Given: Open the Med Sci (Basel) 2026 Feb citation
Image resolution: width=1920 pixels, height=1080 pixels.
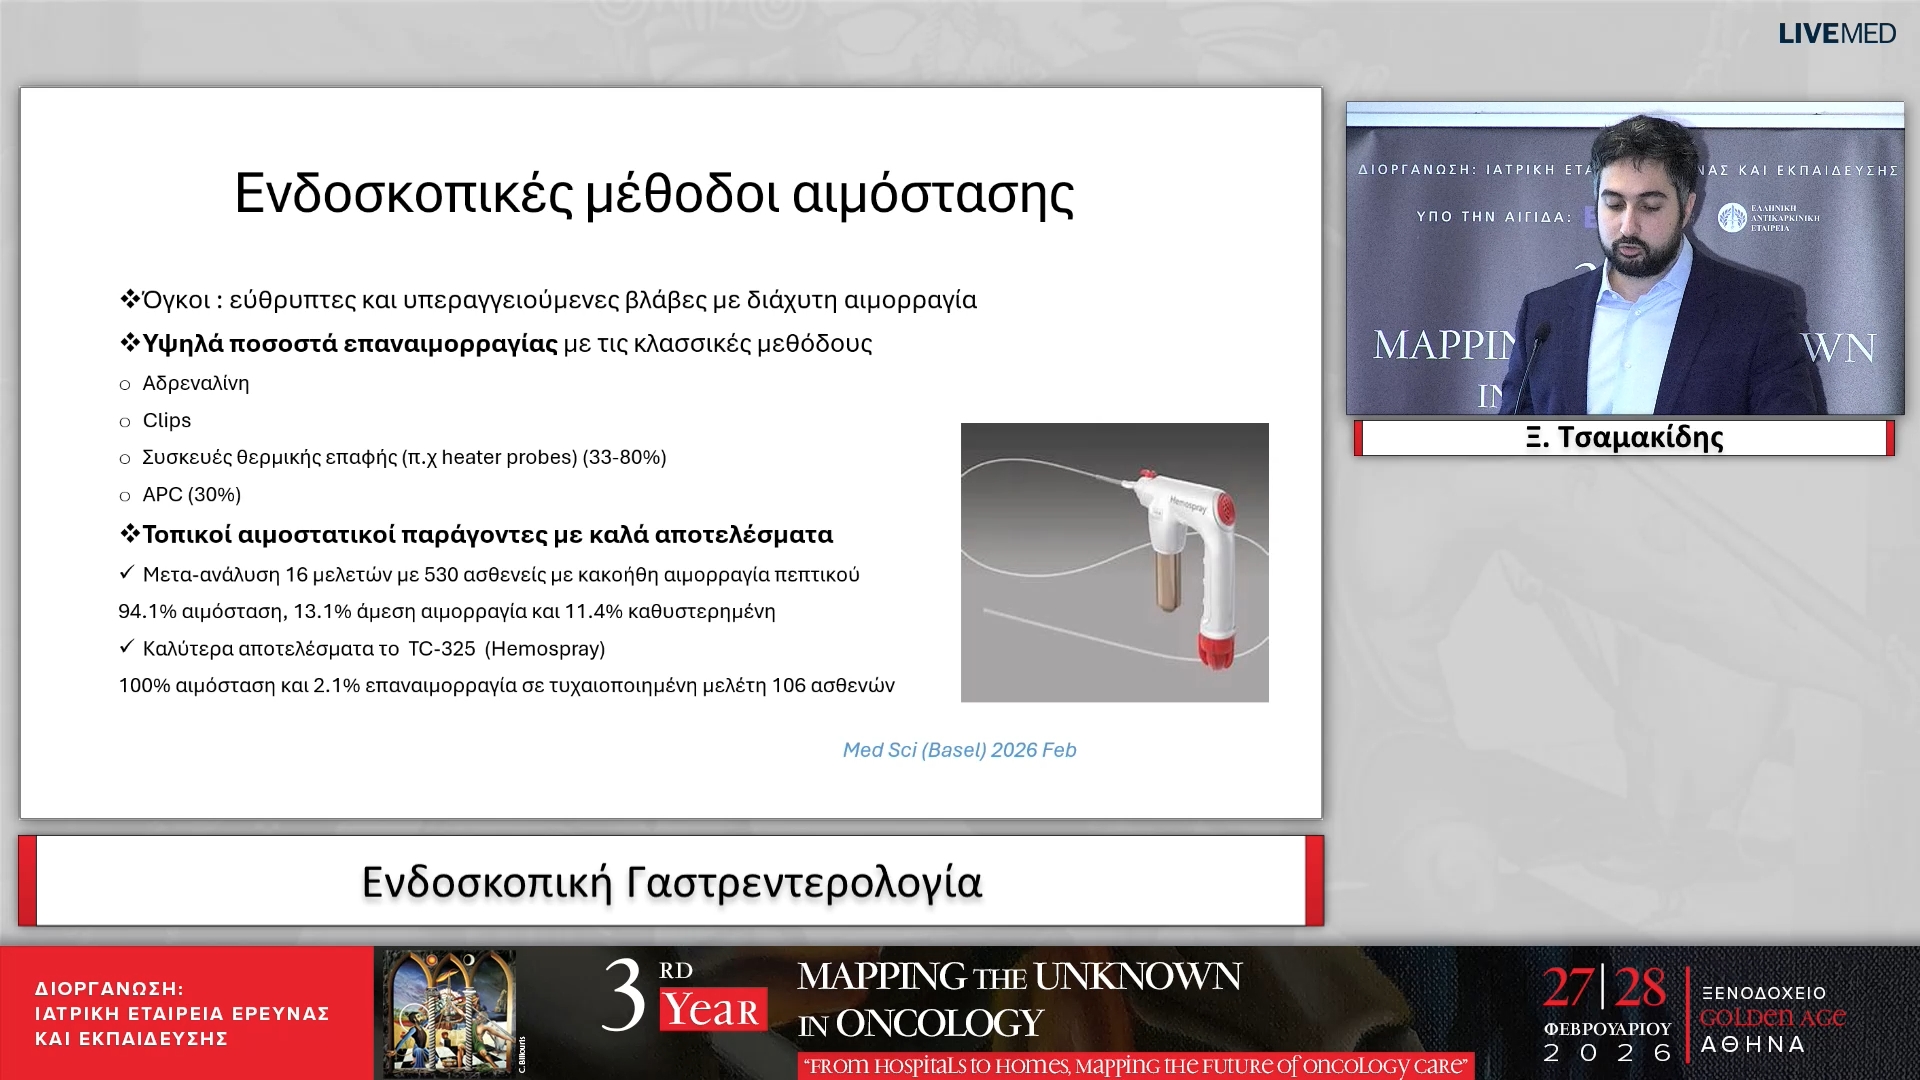Looking at the screenshot, I should pos(959,749).
